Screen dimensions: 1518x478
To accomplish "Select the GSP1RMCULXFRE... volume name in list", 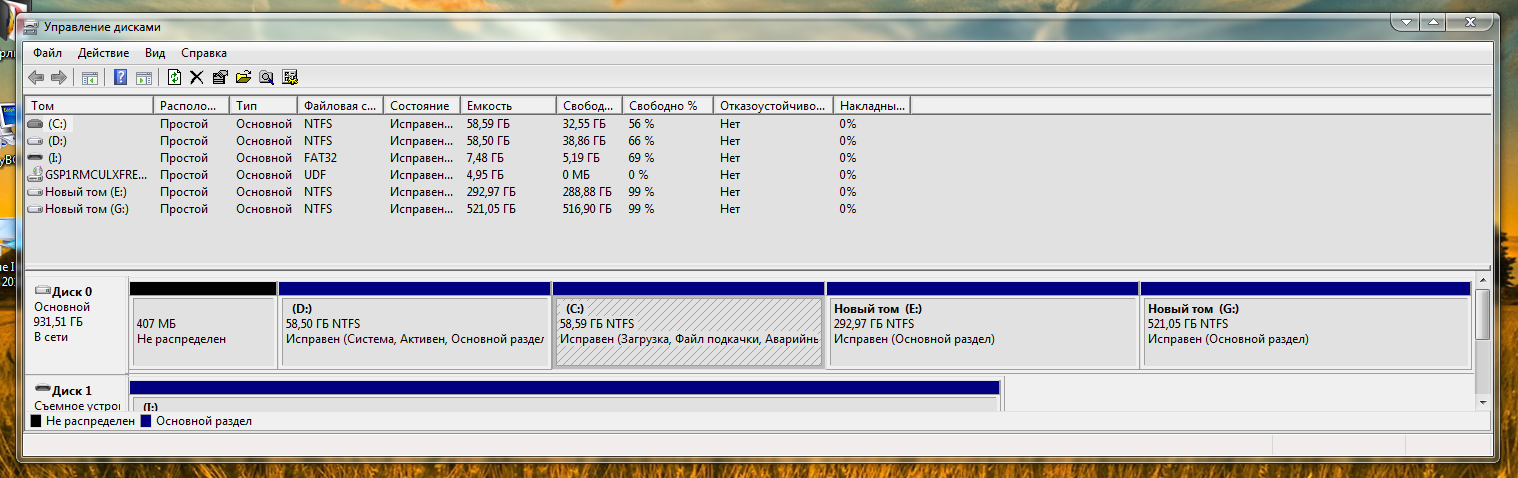I will tap(98, 175).
